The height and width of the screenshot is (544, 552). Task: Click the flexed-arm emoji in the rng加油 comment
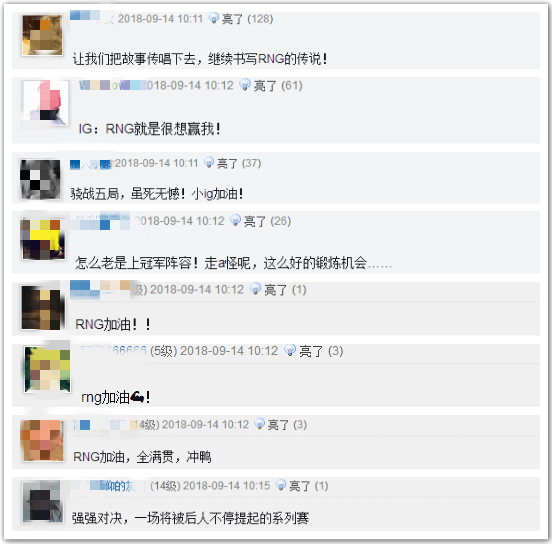click(137, 397)
